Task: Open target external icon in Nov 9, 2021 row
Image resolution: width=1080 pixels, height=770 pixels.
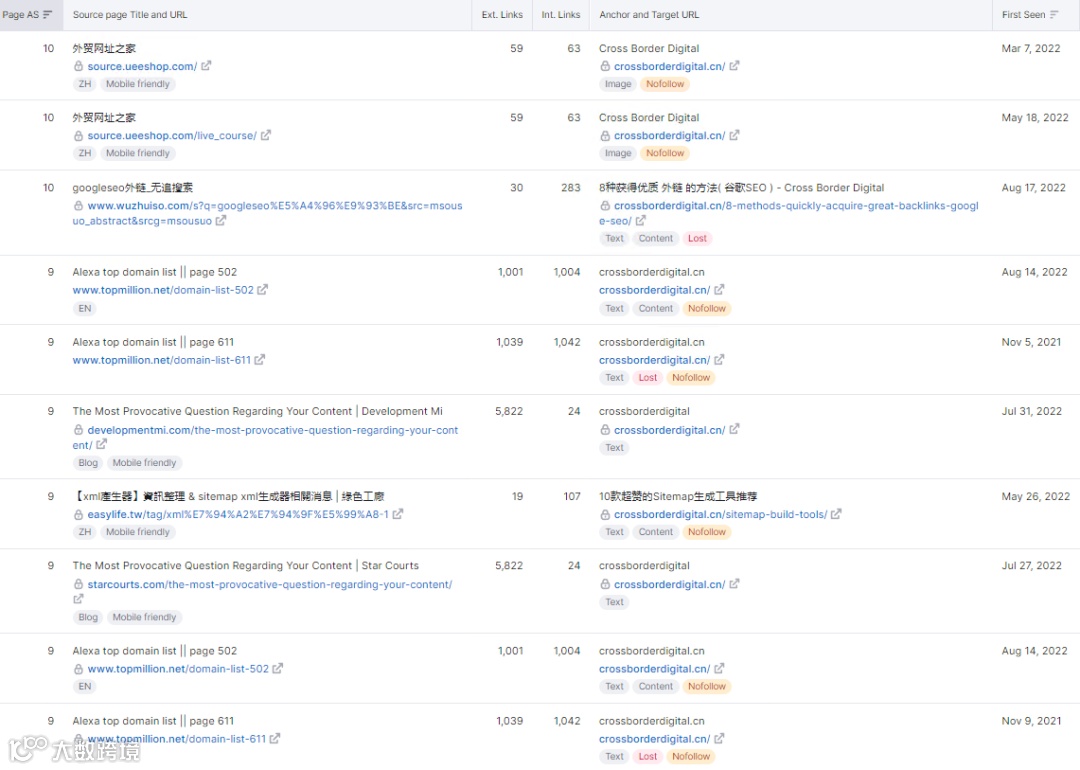Action: [719, 738]
